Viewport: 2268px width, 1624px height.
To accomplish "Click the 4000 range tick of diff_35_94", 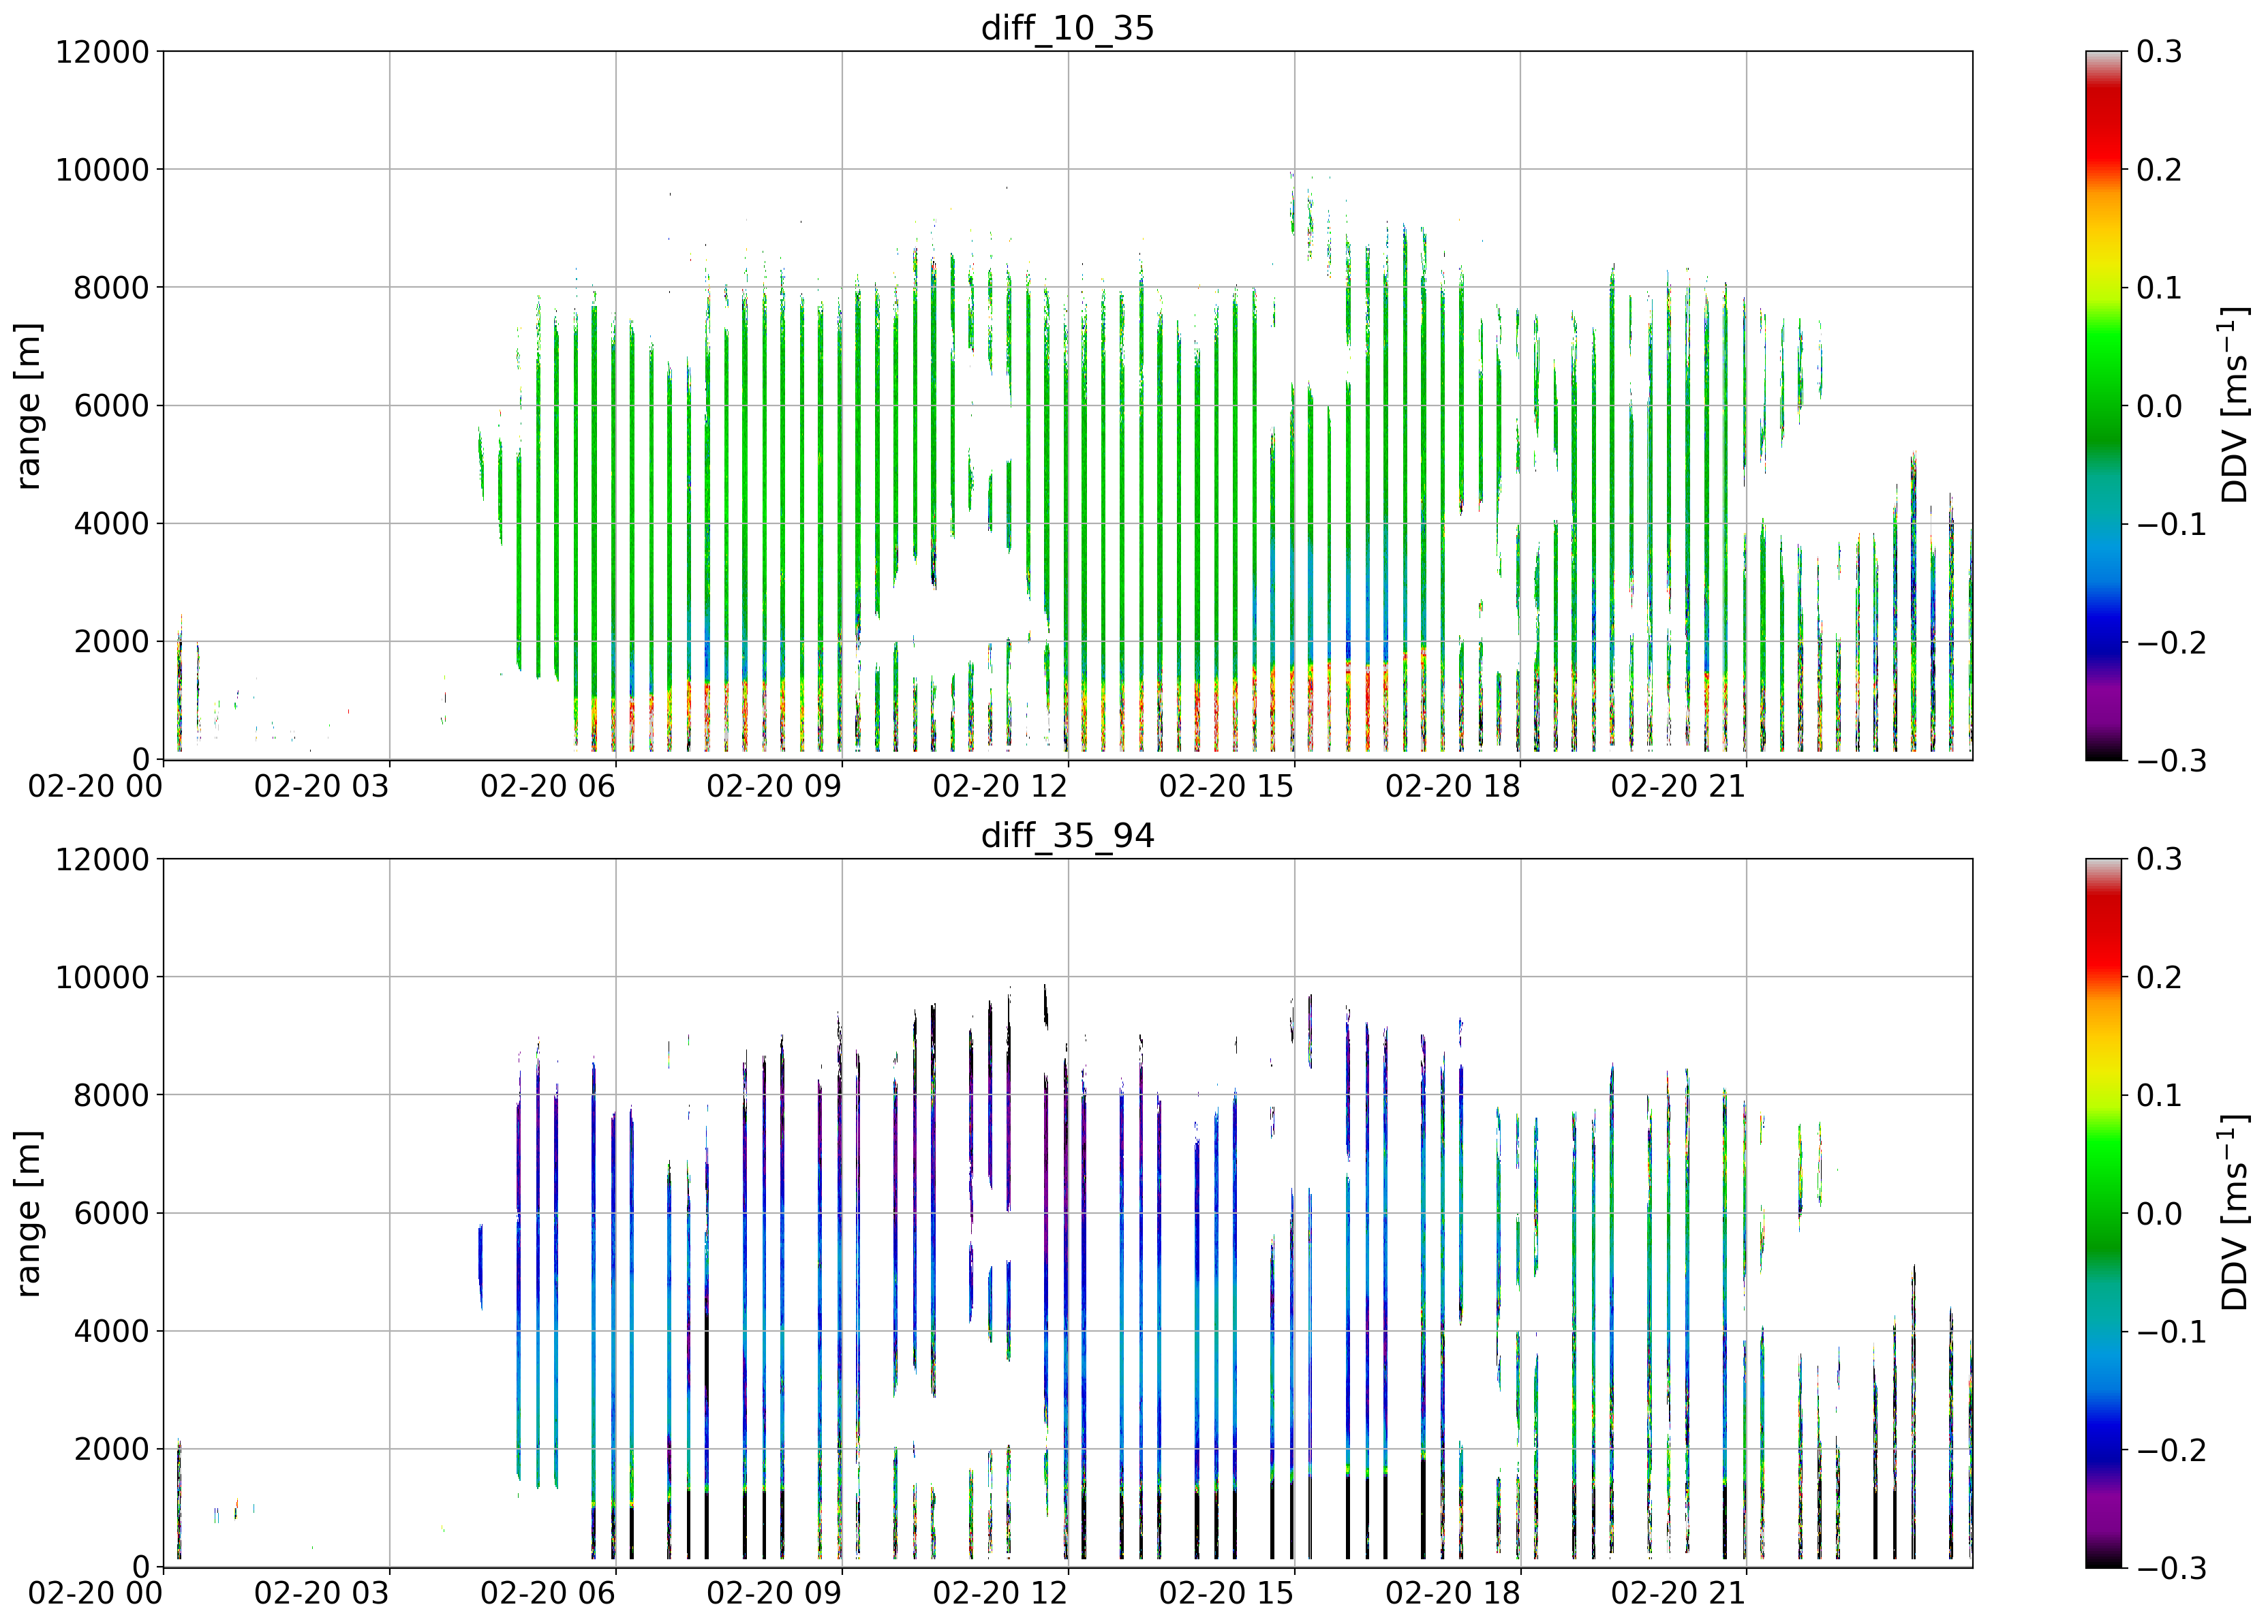I will point(112,1331).
